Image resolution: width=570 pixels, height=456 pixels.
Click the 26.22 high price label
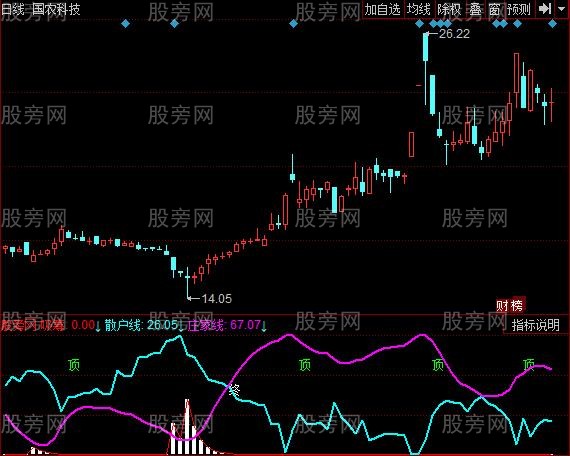point(454,34)
